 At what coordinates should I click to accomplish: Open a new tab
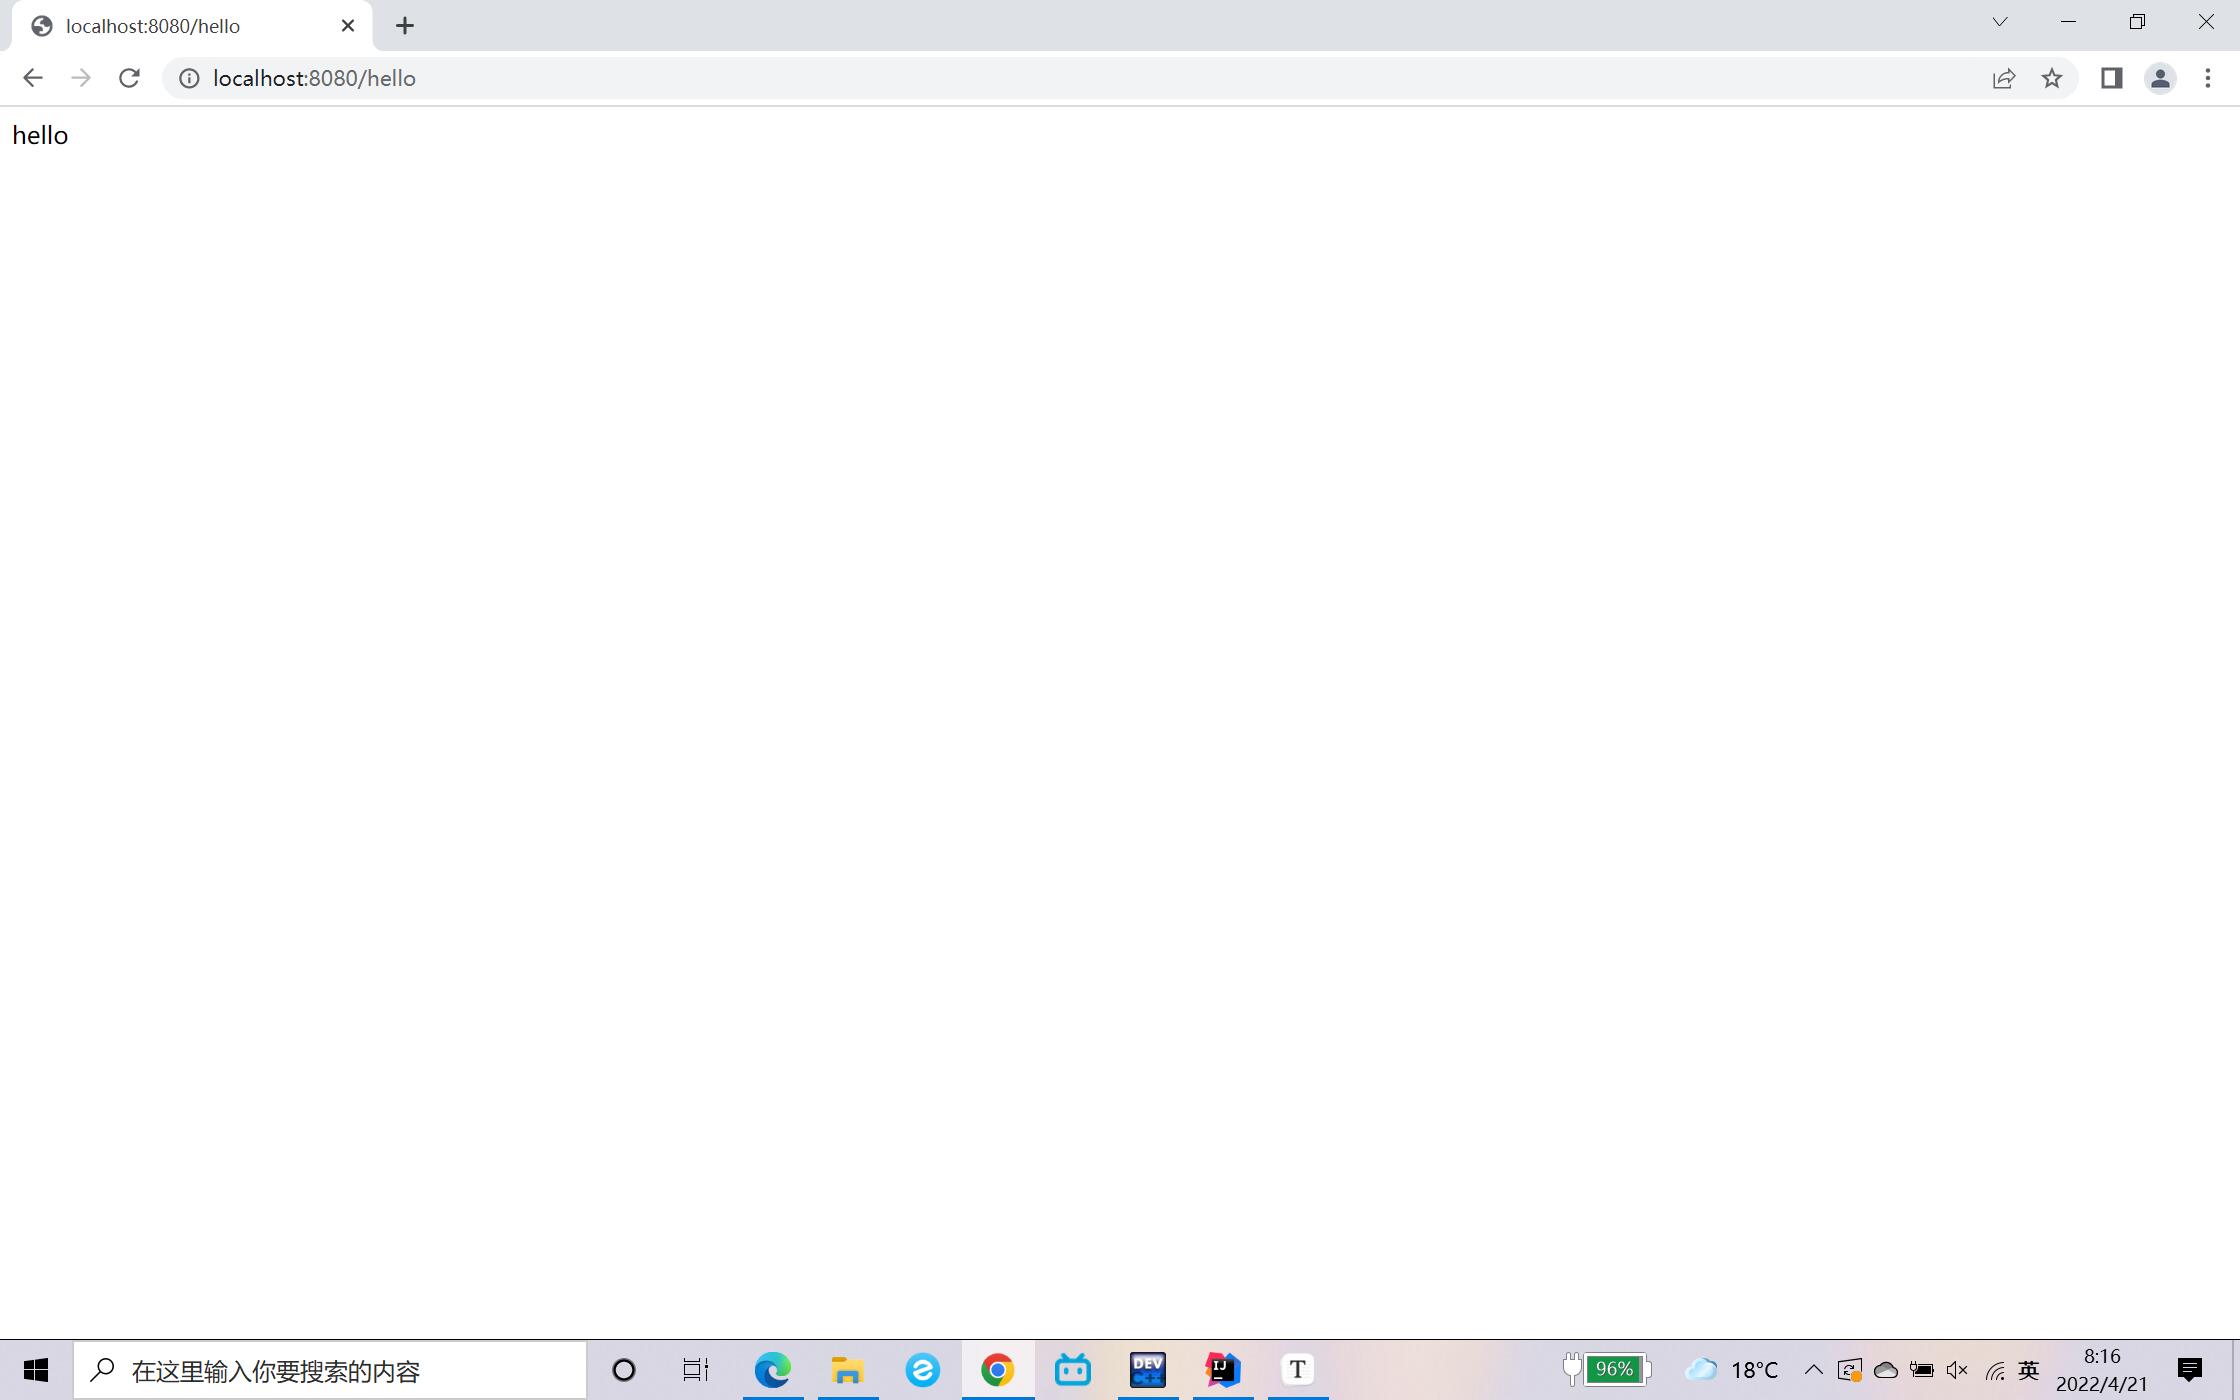(405, 26)
